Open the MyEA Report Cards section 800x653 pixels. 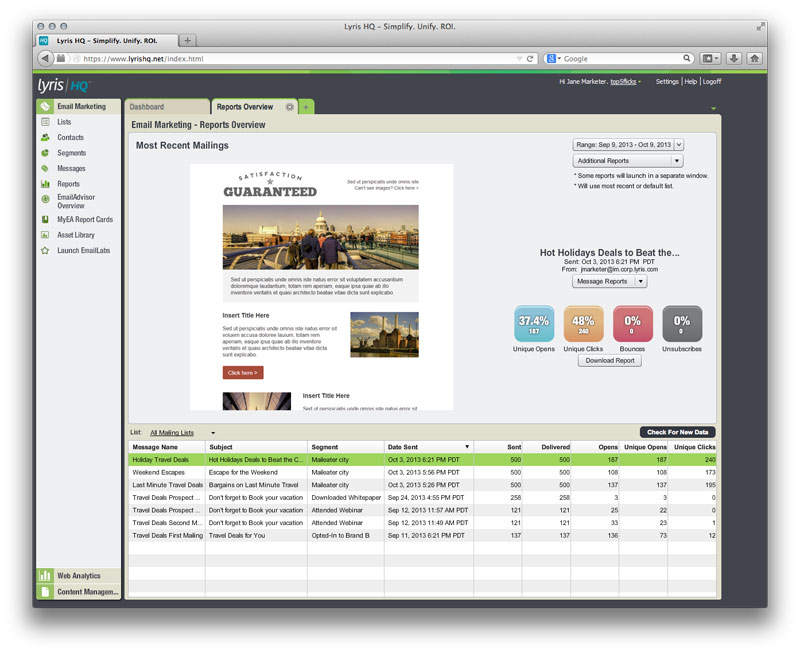pos(84,219)
